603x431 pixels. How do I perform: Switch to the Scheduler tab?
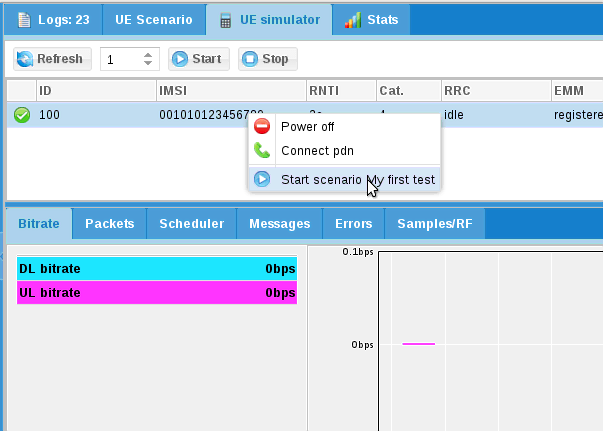(191, 224)
